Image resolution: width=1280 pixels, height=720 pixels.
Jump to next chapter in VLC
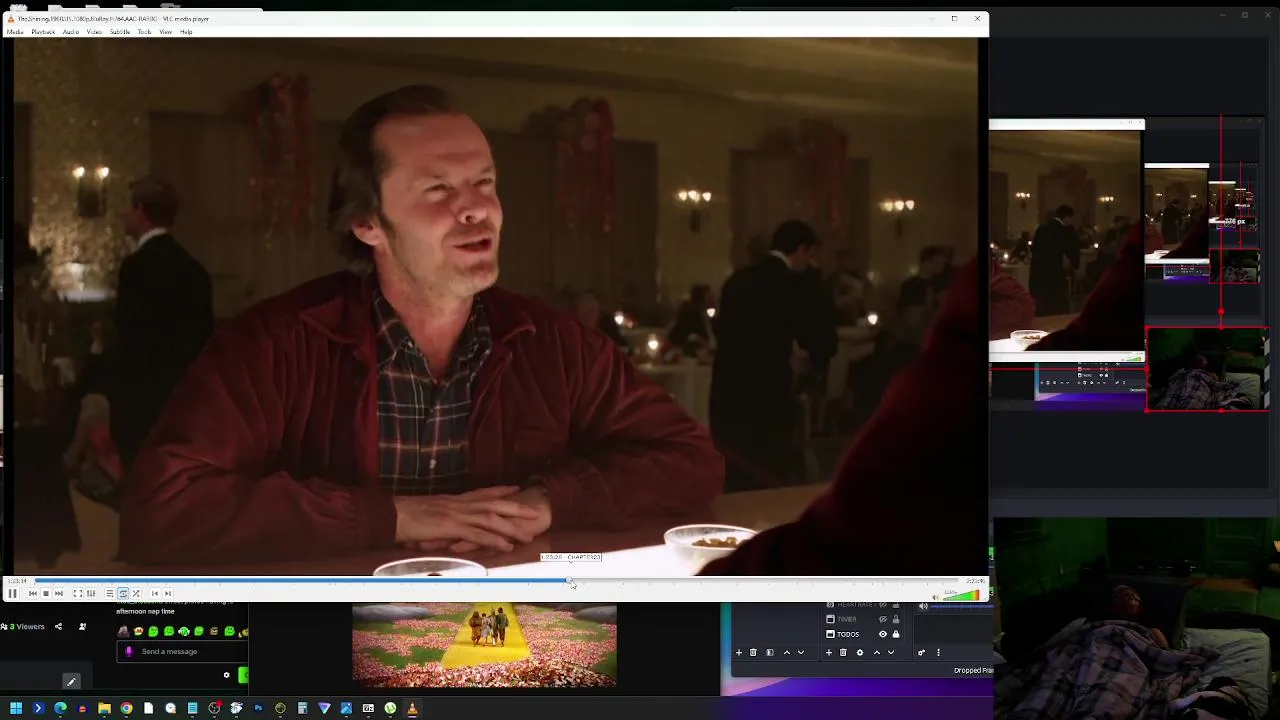tap(168, 593)
